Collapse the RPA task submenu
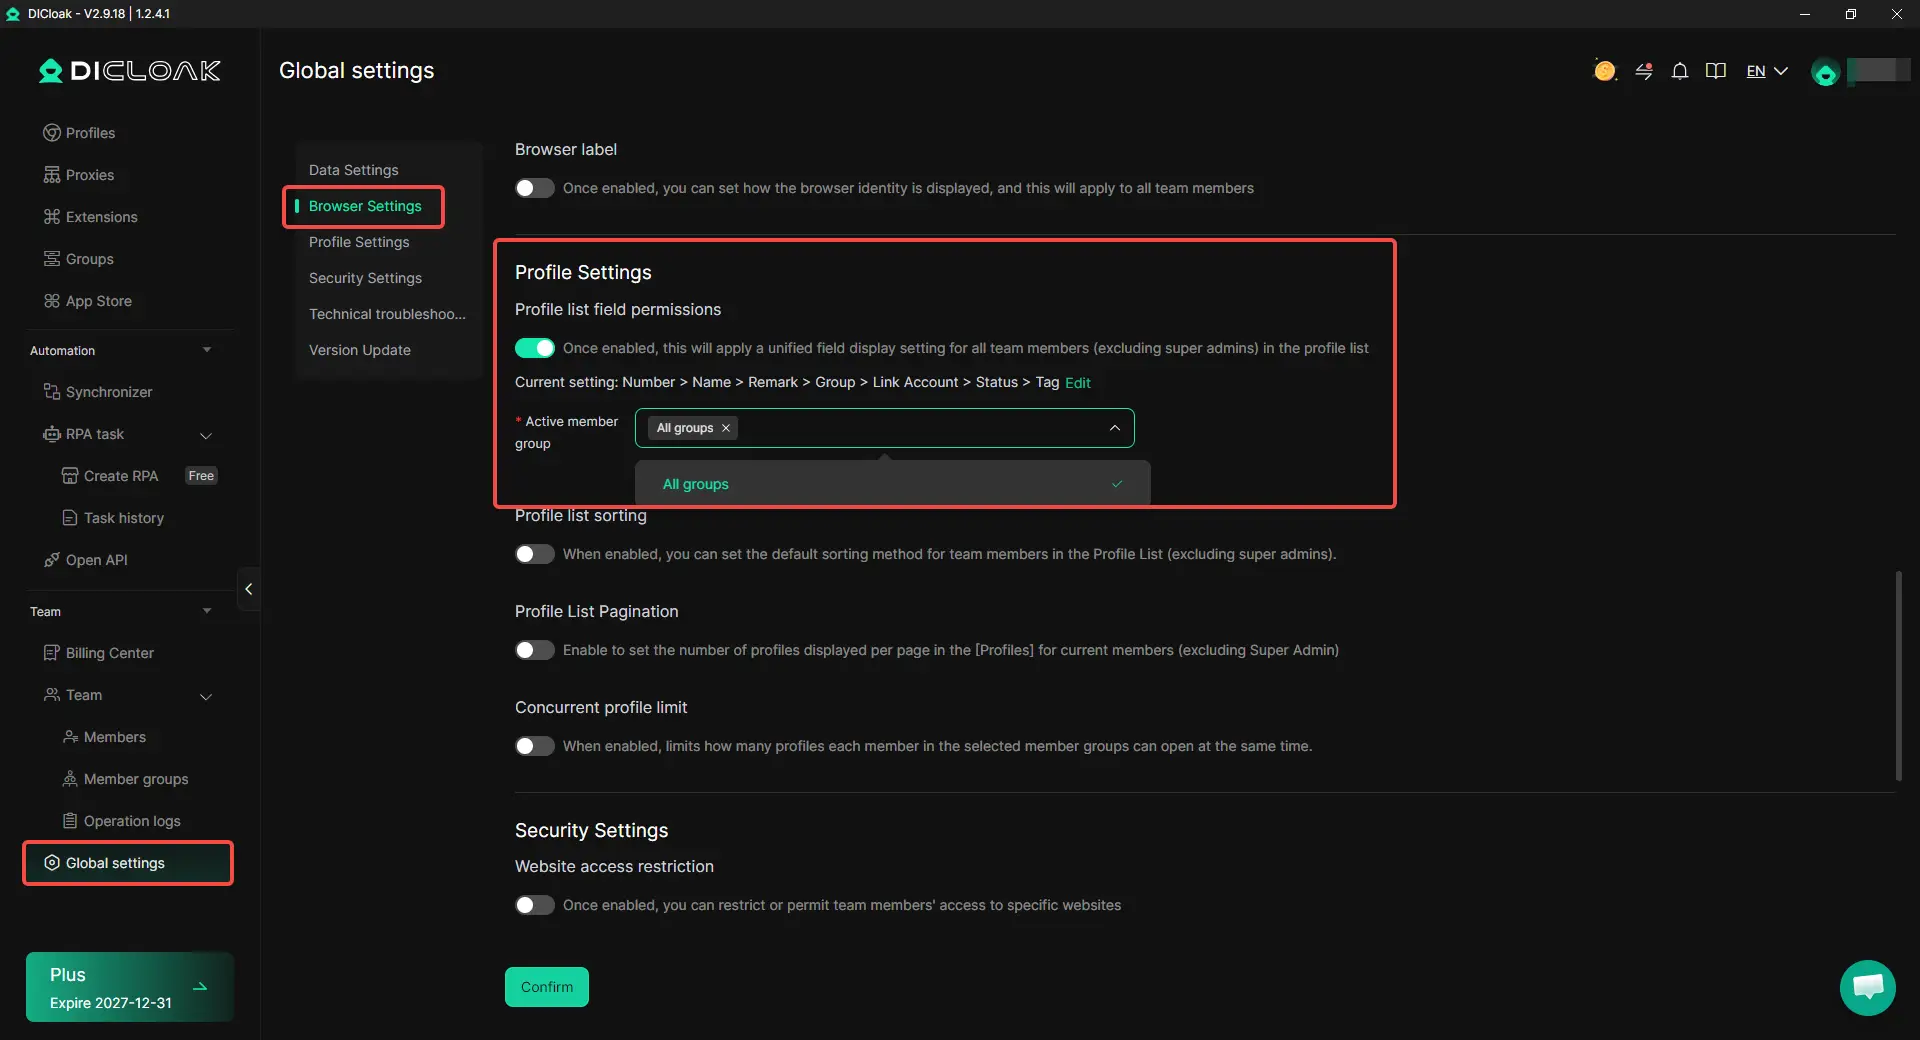 pyautogui.click(x=206, y=435)
